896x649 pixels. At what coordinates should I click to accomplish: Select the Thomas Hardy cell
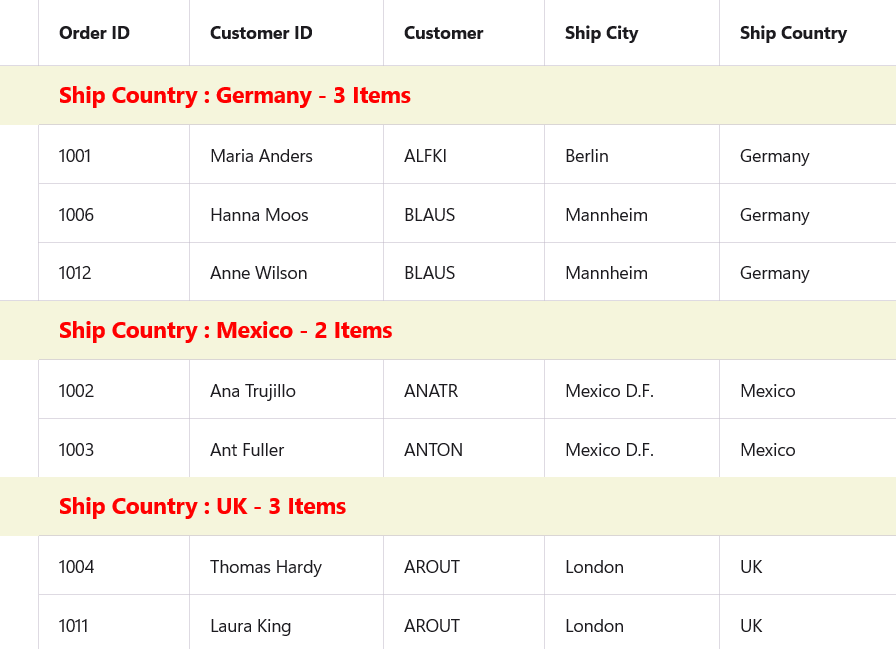[x=266, y=567]
